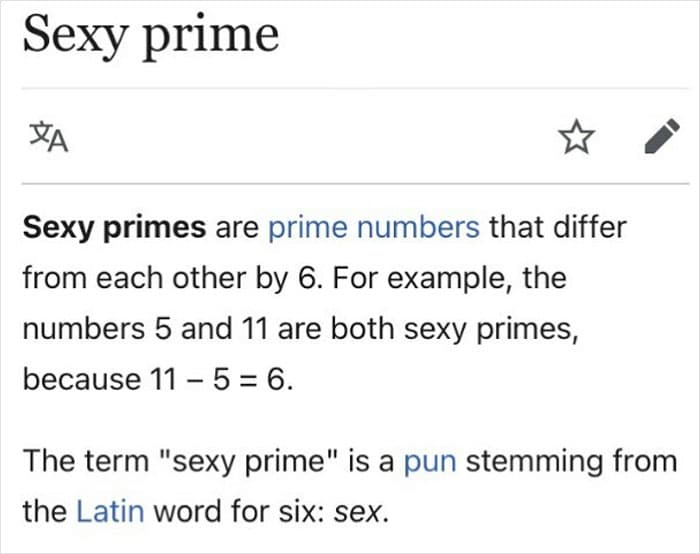Click the phrase 'that differ'
Image resolution: width=700 pixels, height=554 pixels.
click(x=558, y=227)
